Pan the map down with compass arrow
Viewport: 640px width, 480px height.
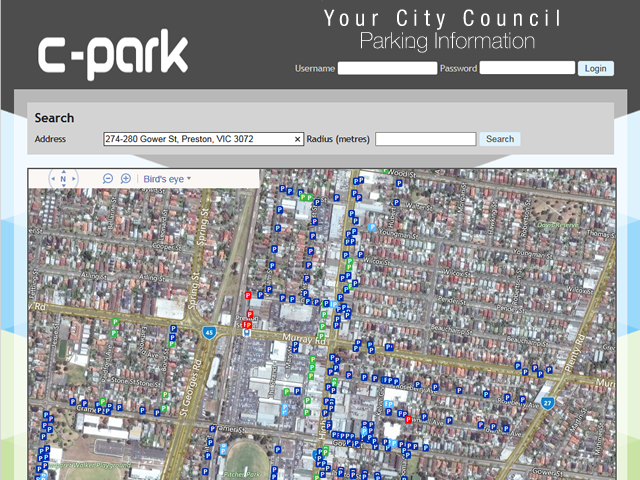(63, 188)
